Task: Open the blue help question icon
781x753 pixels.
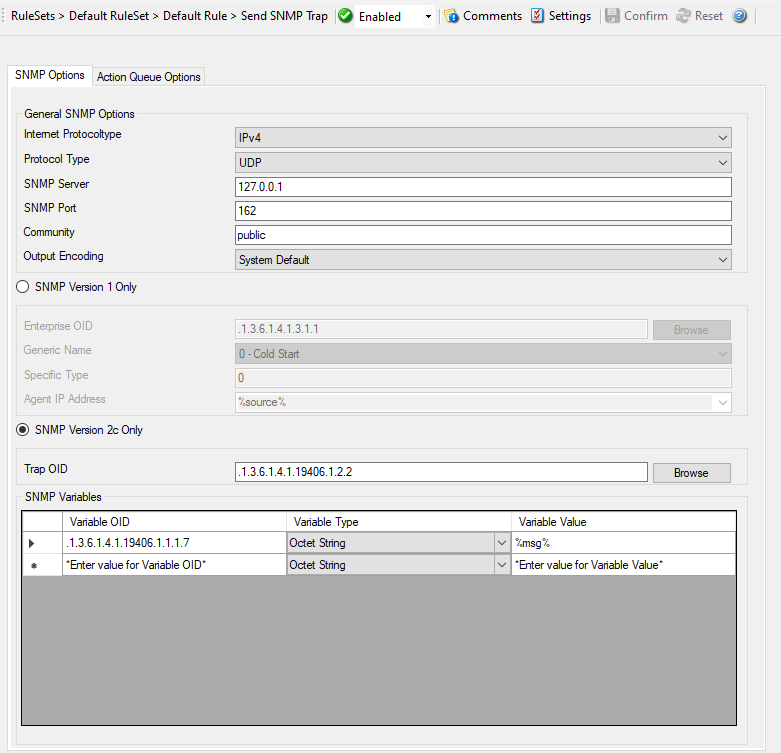Action: 740,16
